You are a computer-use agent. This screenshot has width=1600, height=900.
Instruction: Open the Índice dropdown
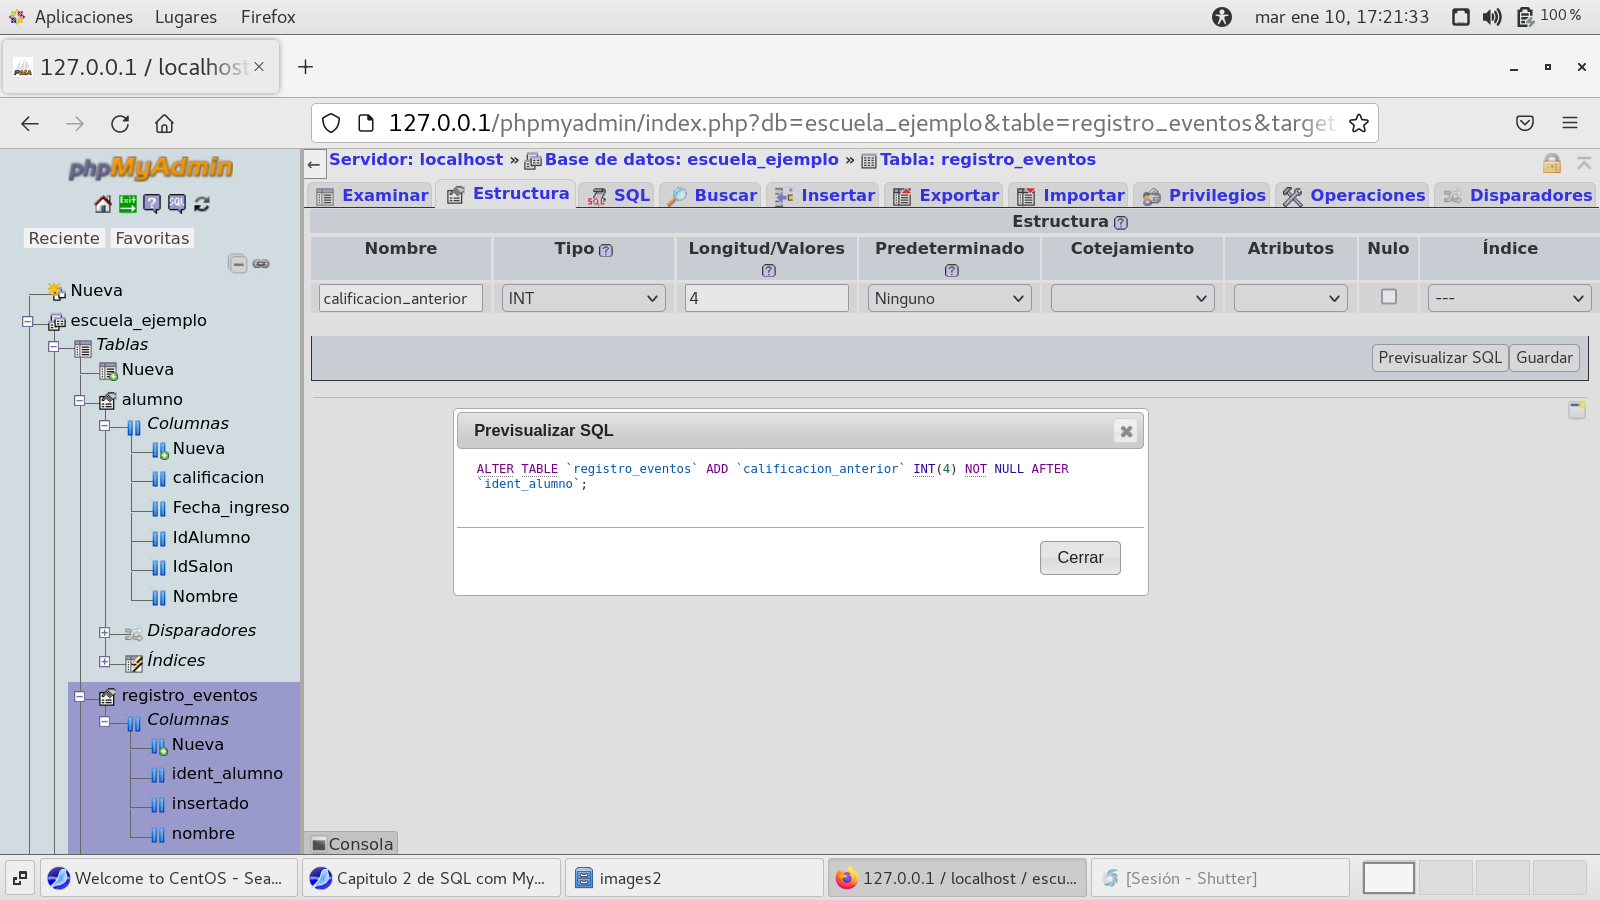1508,298
